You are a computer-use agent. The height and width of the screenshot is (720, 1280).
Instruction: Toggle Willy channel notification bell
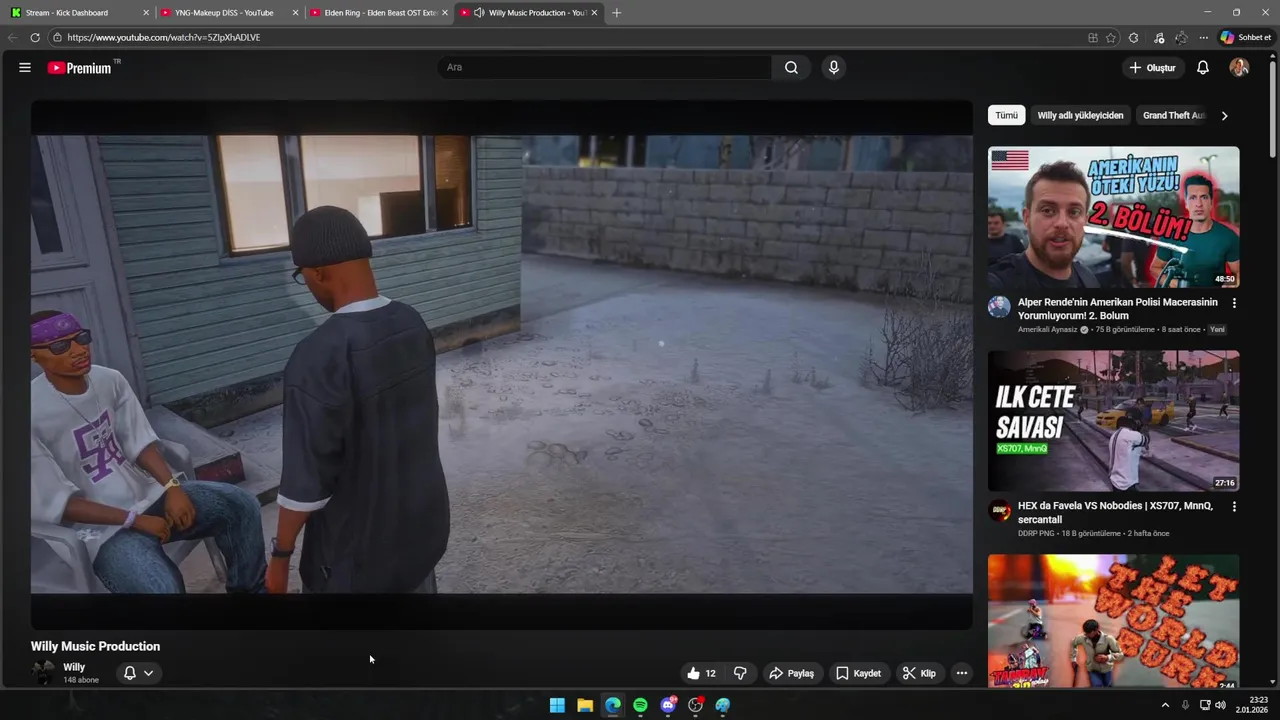coord(129,673)
